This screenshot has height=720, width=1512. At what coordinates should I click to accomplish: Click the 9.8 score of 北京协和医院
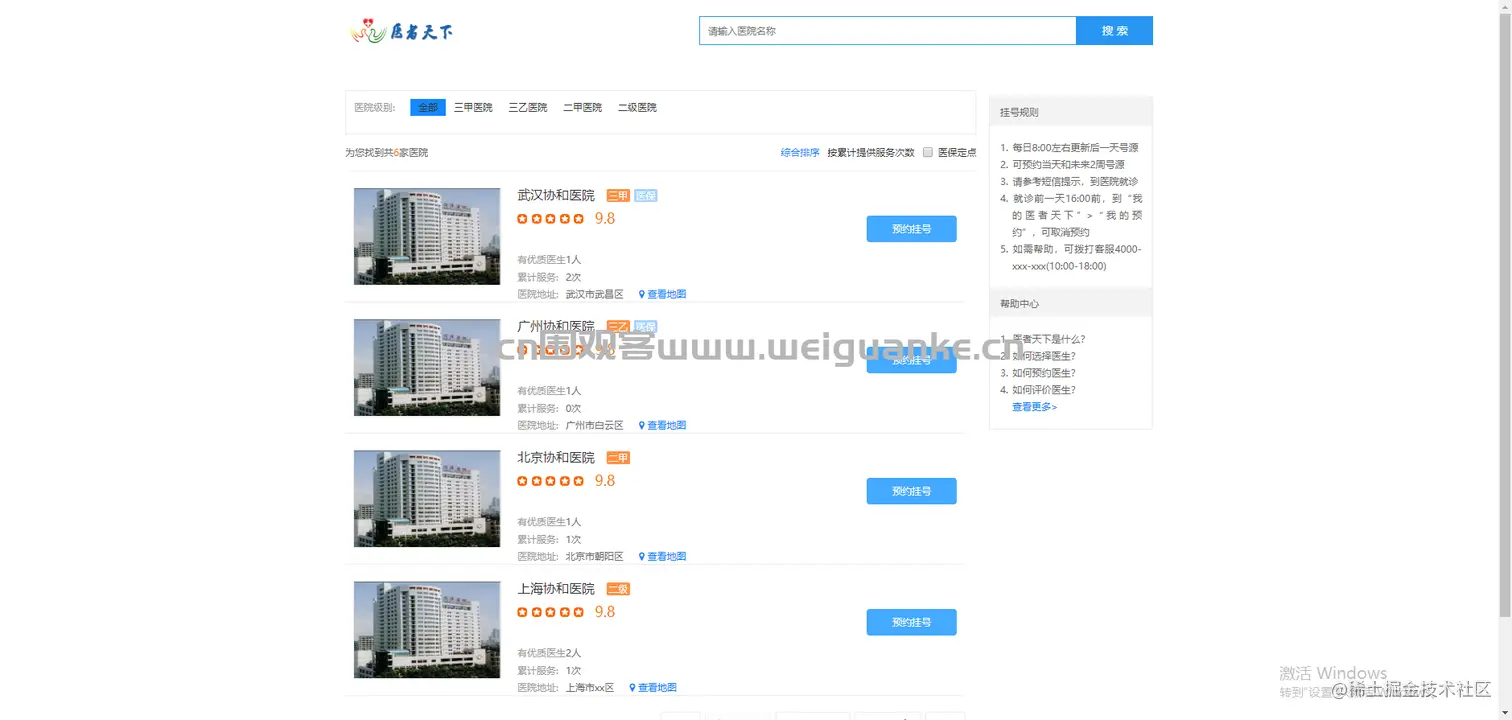605,481
